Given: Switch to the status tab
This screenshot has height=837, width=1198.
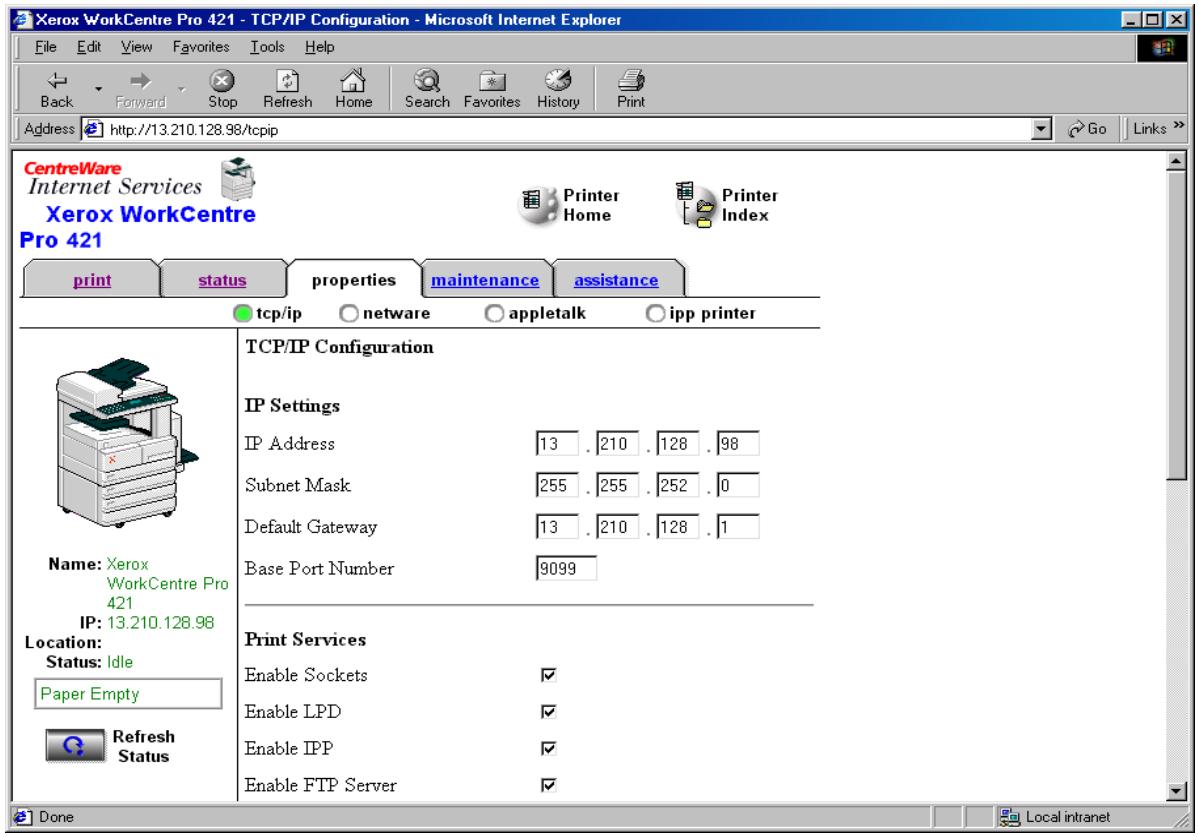Looking at the screenshot, I should pyautogui.click(x=222, y=280).
